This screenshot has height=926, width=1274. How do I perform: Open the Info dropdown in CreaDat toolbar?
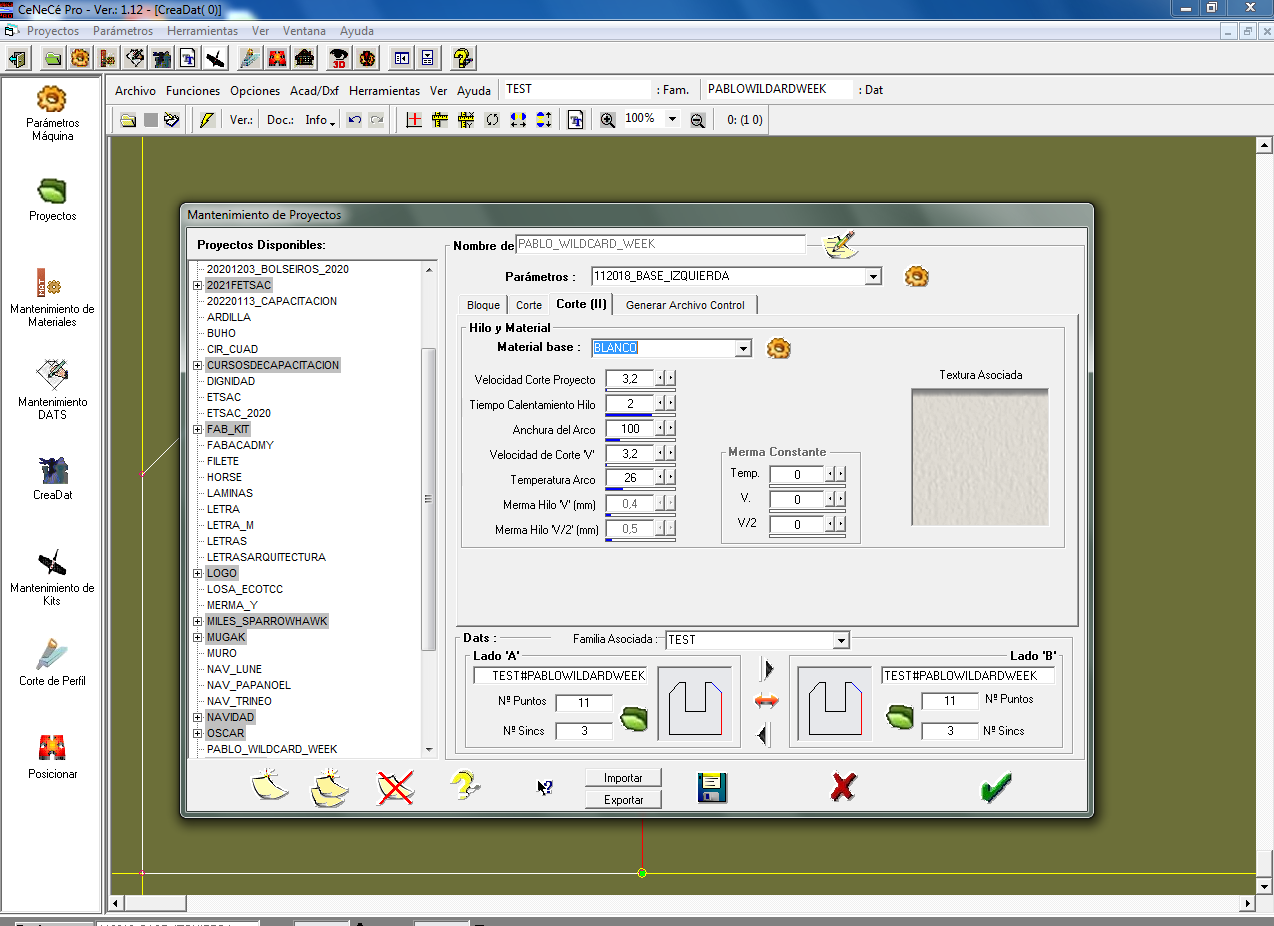pyautogui.click(x=320, y=120)
